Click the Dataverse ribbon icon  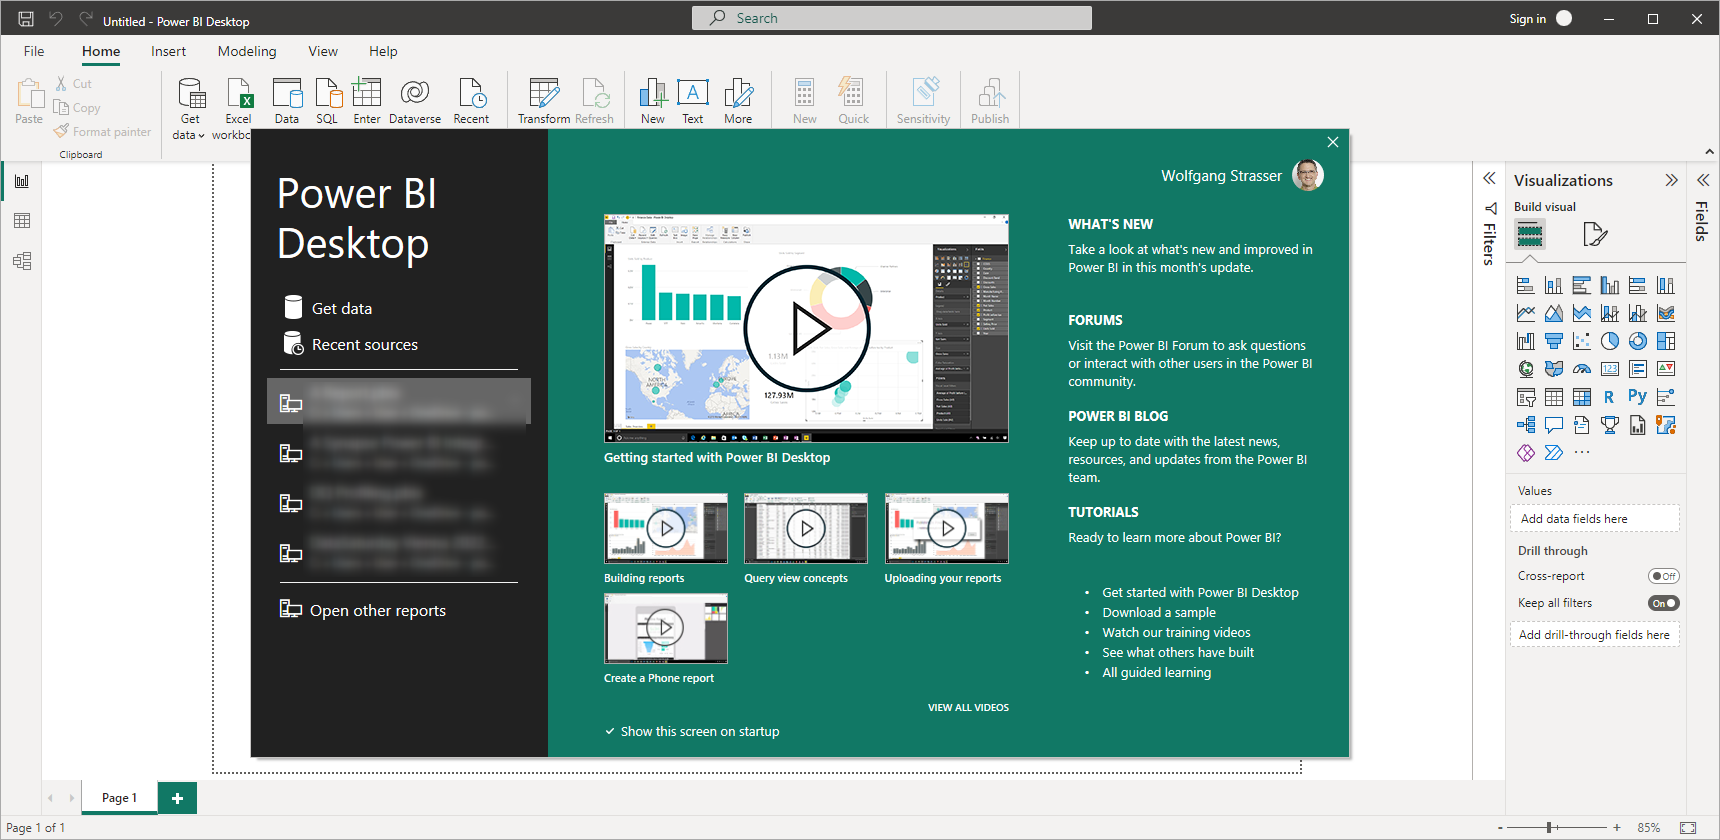pos(415,100)
